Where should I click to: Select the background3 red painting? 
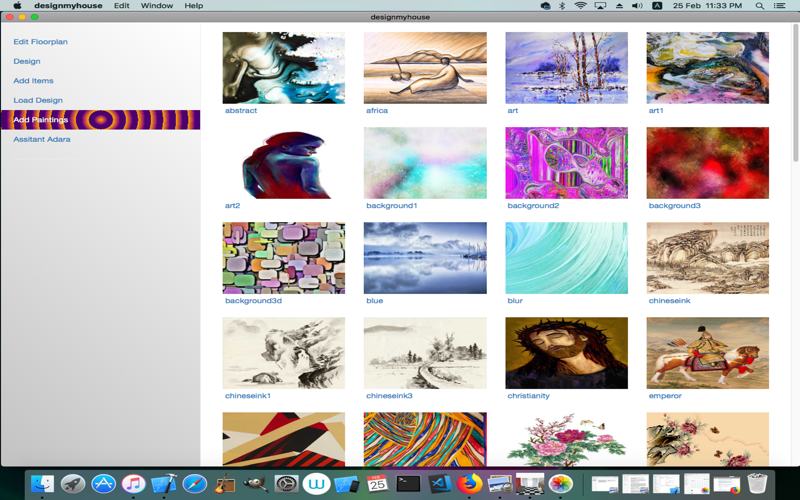pyautogui.click(x=708, y=163)
